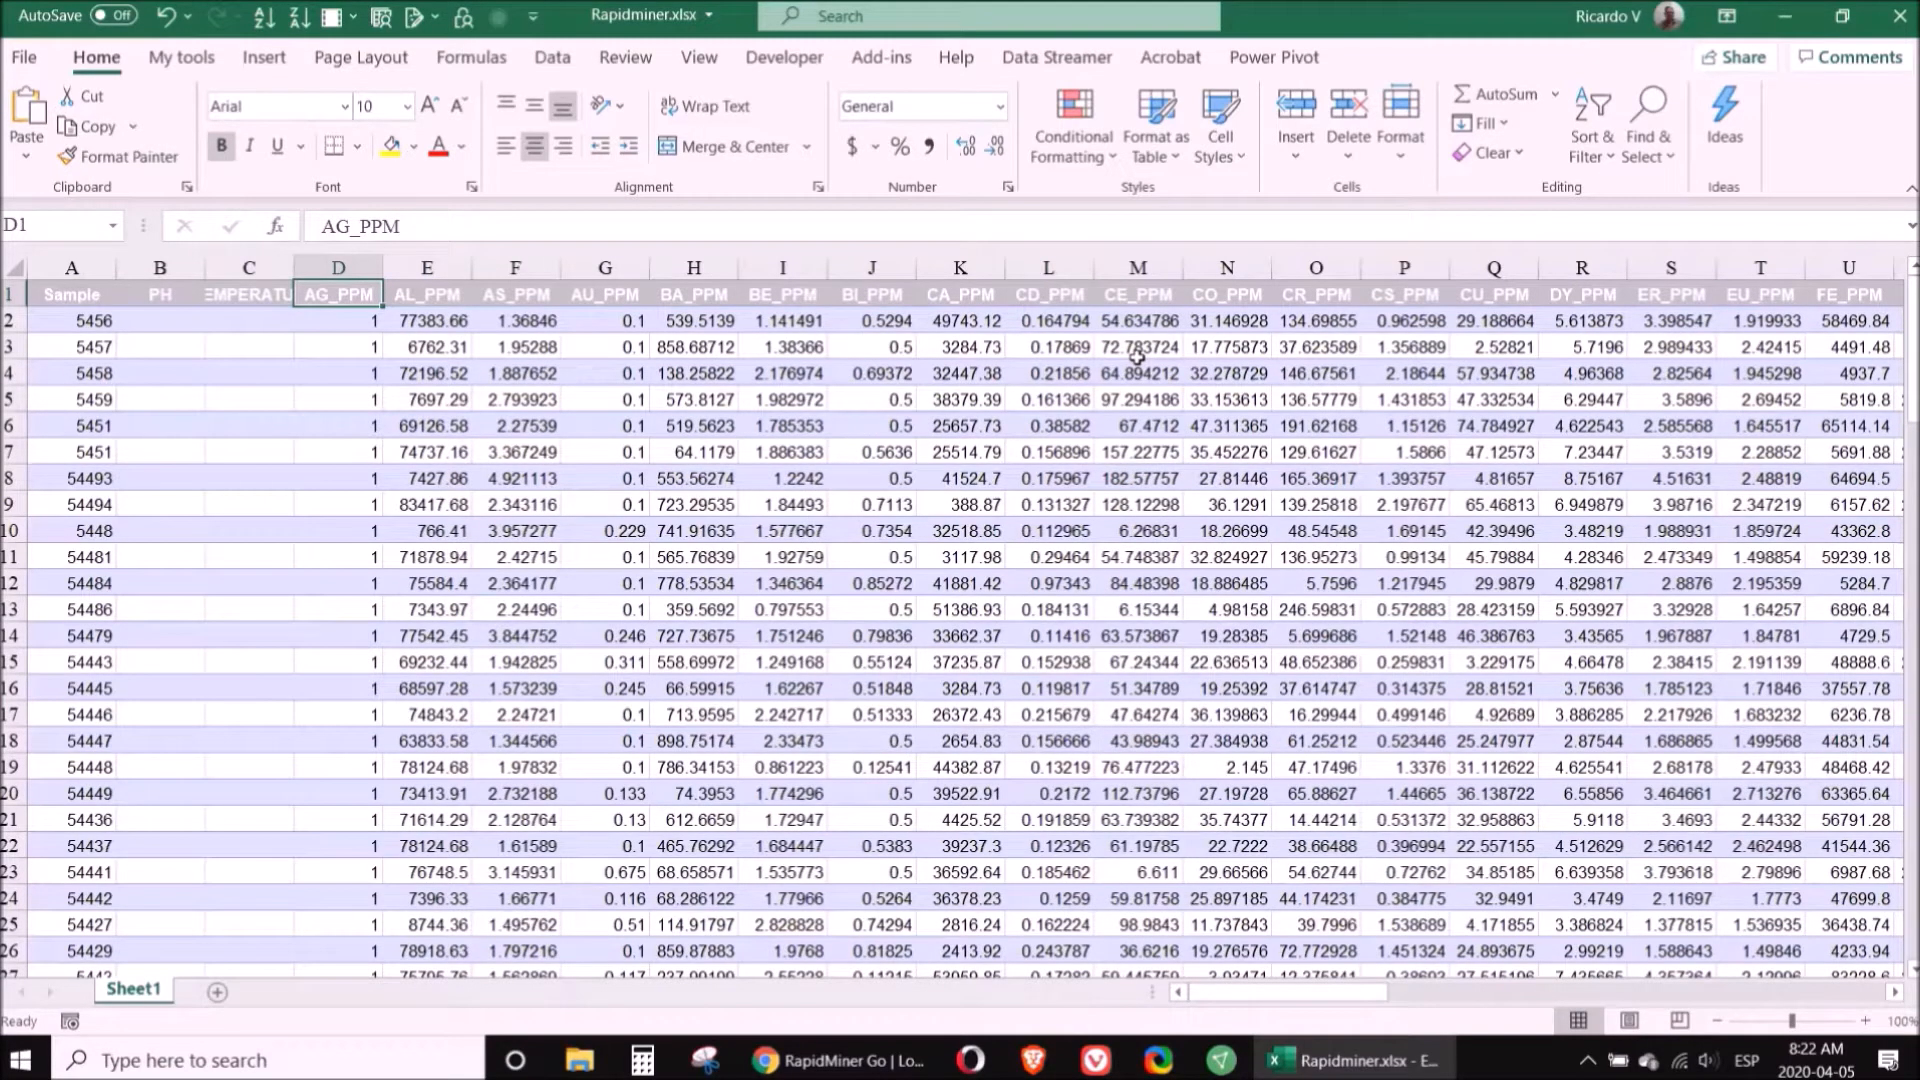The width and height of the screenshot is (1920, 1080).
Task: Open the Power Pivot tab
Action: click(x=1274, y=57)
